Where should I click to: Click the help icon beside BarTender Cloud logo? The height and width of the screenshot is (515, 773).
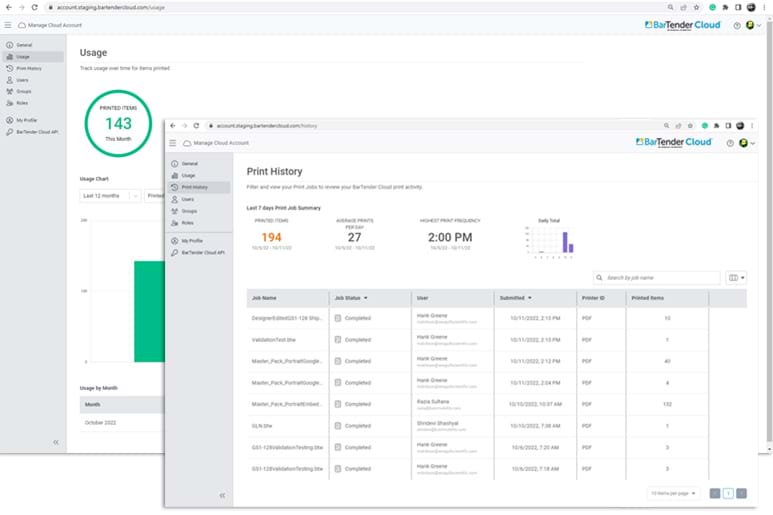tap(730, 143)
